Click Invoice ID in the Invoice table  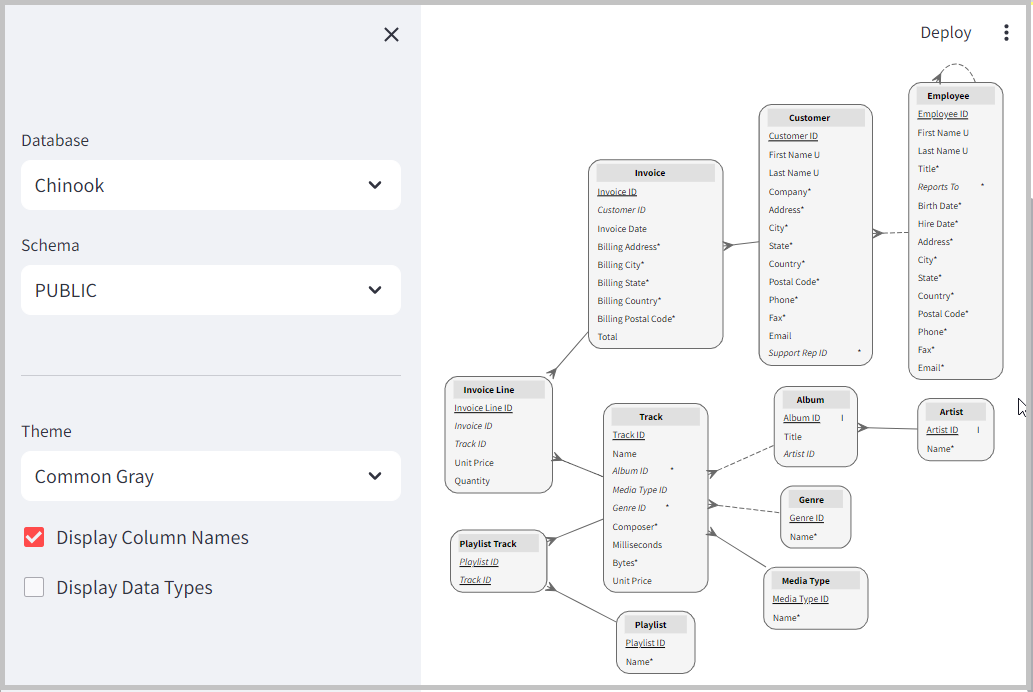(x=617, y=191)
